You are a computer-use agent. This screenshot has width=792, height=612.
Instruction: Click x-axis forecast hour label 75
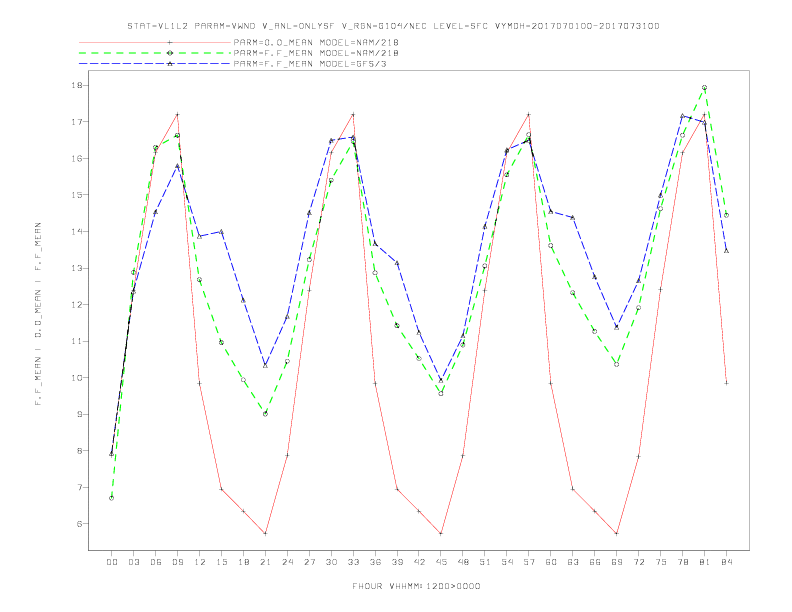(661, 562)
